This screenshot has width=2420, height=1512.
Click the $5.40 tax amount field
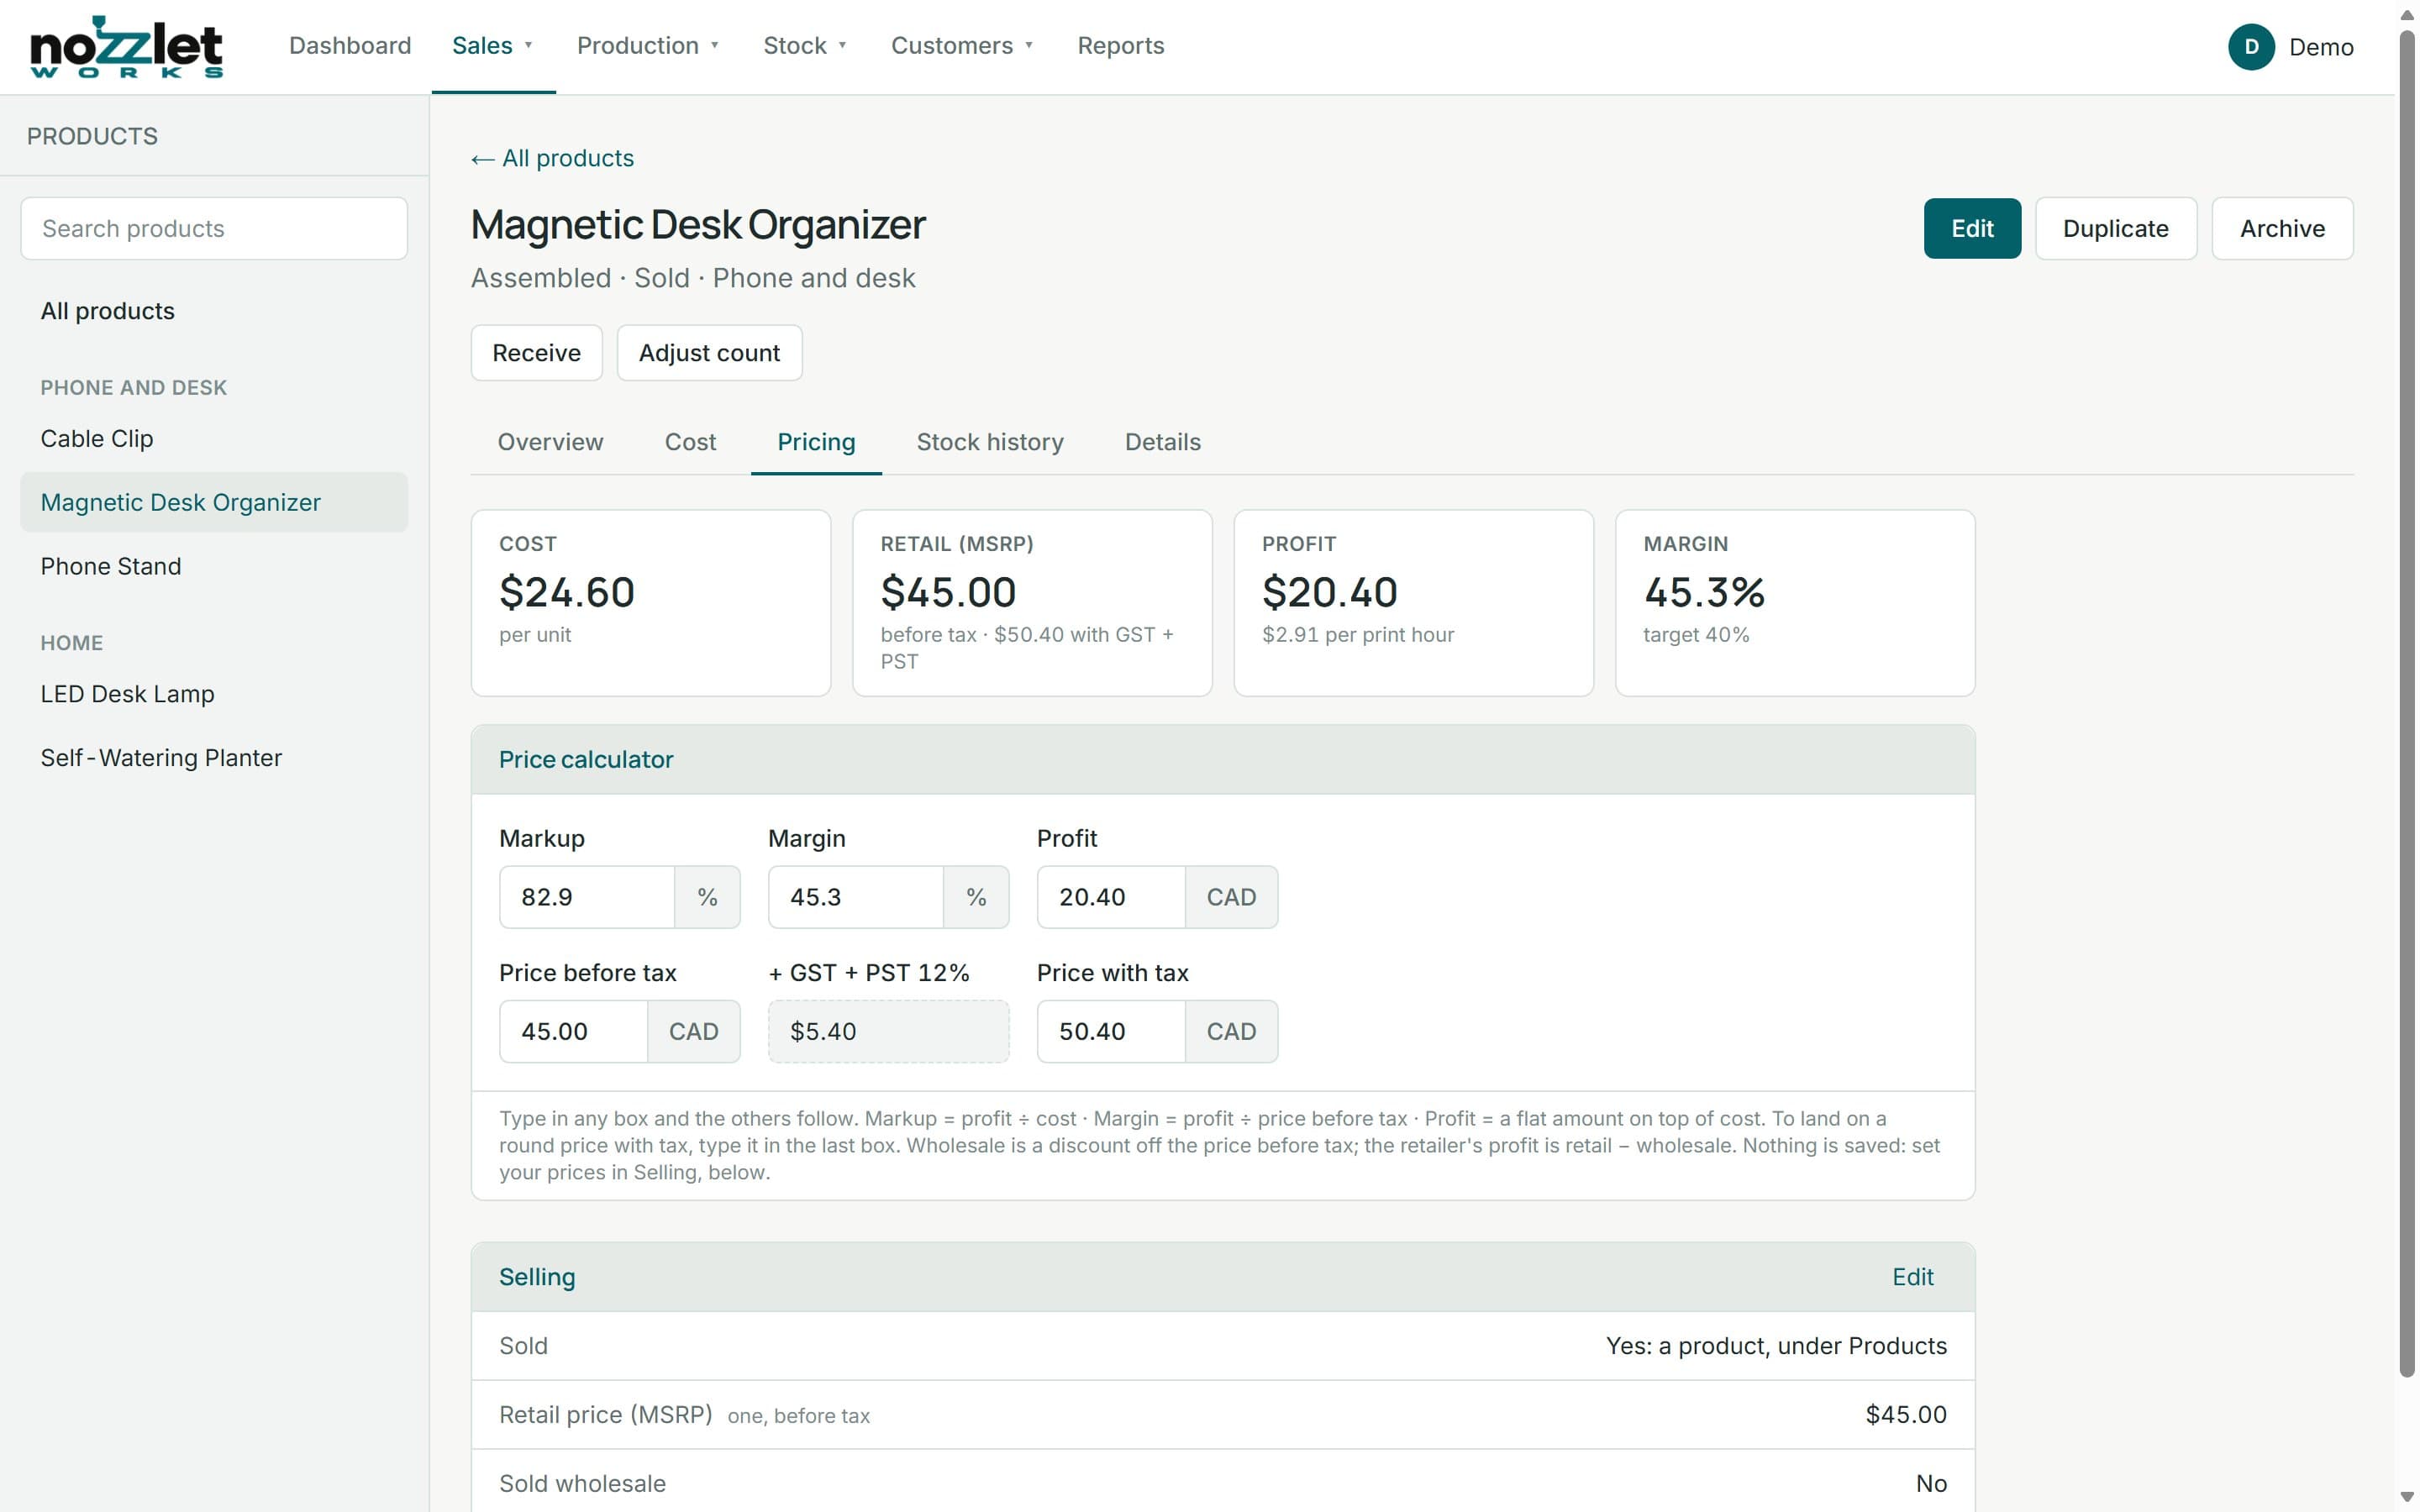(x=888, y=1031)
